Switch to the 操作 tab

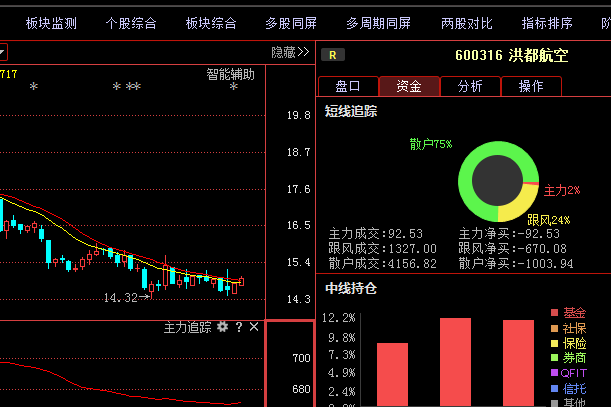pyautogui.click(x=531, y=86)
